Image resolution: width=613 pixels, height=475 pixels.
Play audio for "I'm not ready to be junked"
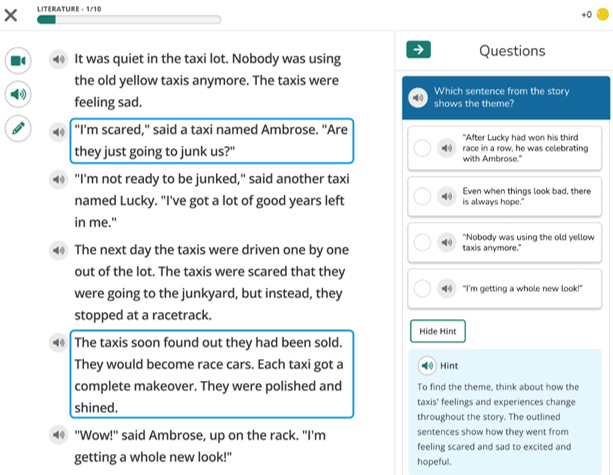pos(59,179)
